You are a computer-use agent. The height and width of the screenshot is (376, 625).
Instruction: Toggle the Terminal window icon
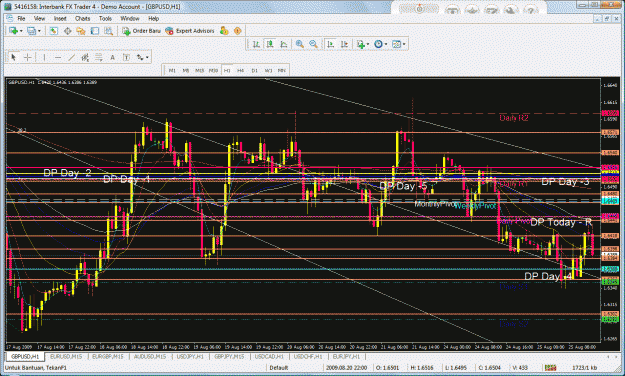click(x=94, y=31)
